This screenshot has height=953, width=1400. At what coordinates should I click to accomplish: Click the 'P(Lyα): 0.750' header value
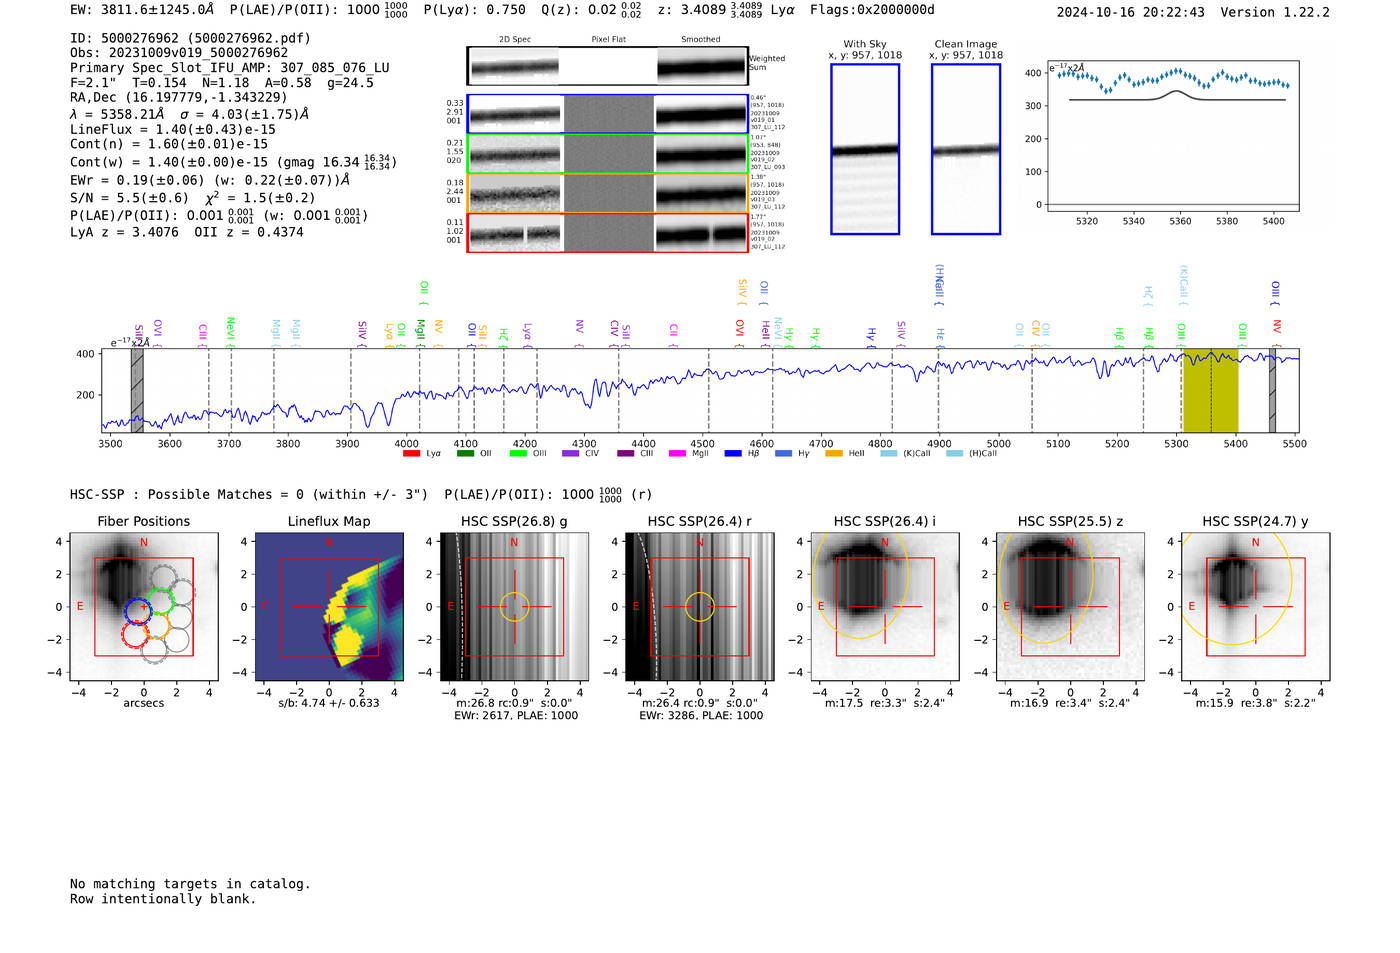(x=475, y=10)
